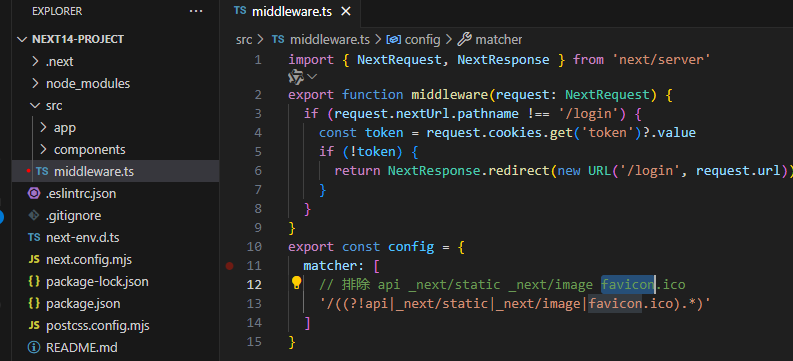Click the config symbol icon in breadcrumb
Viewport: 793px width, 361px height.
click(x=394, y=39)
